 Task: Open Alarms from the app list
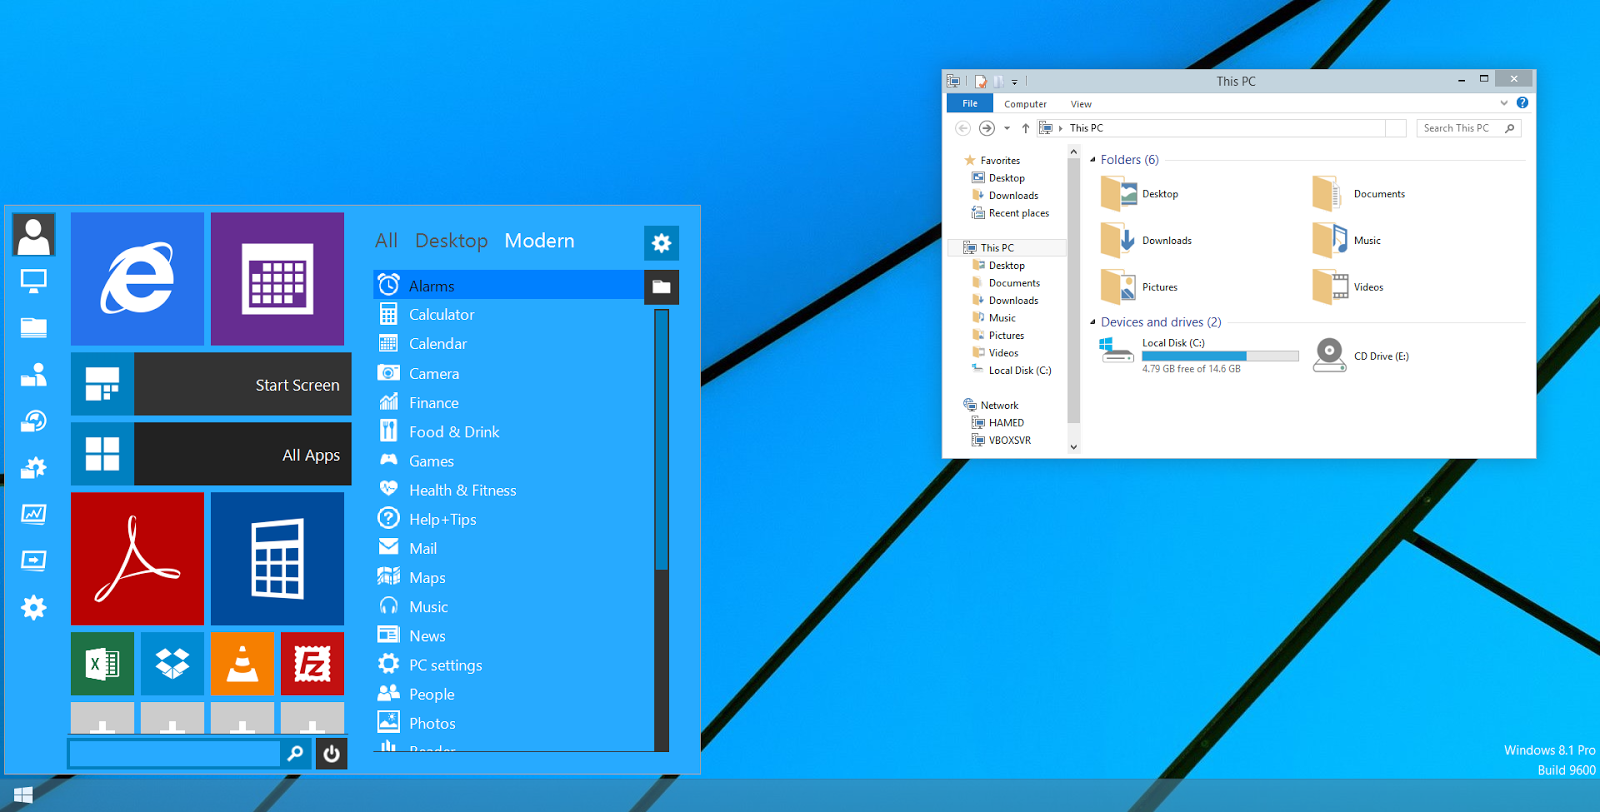coord(508,285)
